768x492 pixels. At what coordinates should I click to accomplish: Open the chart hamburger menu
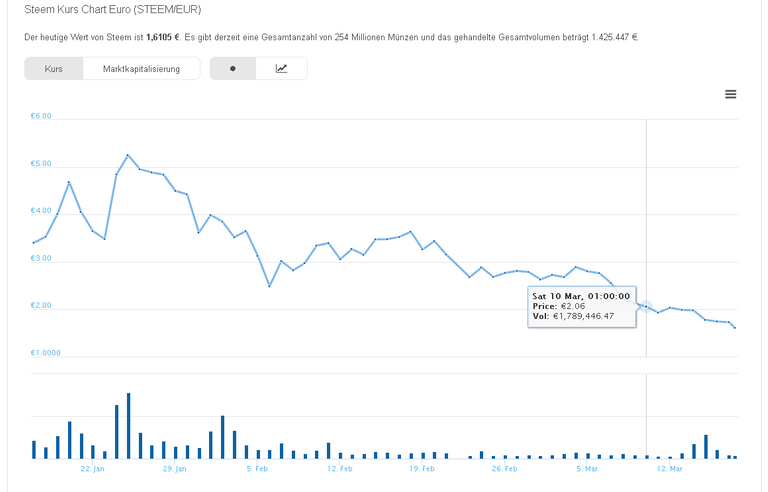[x=731, y=94]
